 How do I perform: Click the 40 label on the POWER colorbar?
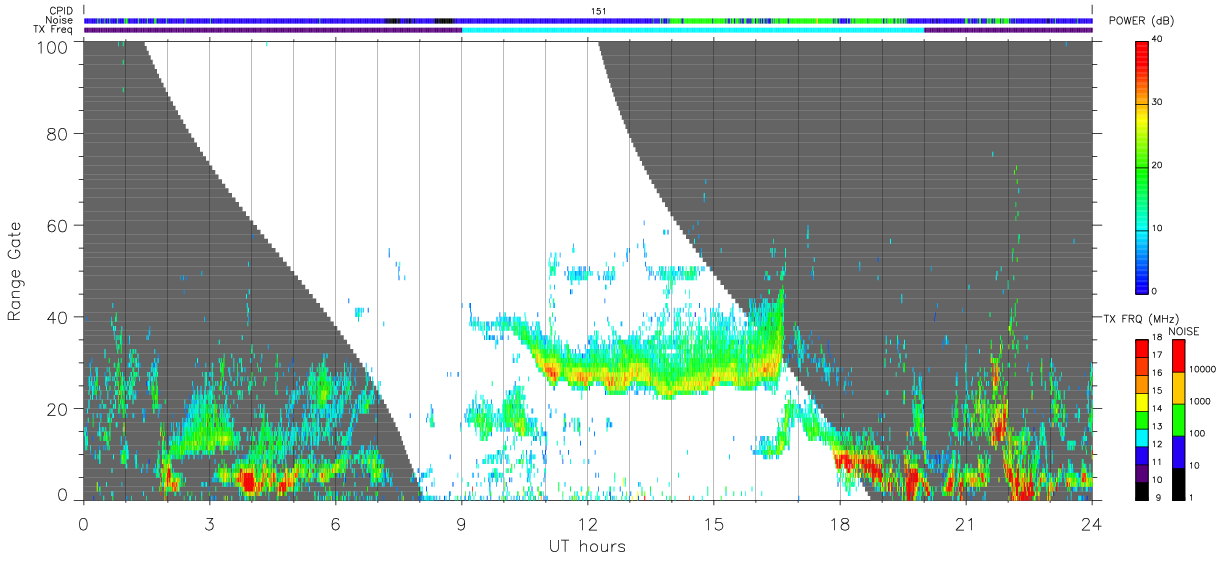click(x=1159, y=39)
